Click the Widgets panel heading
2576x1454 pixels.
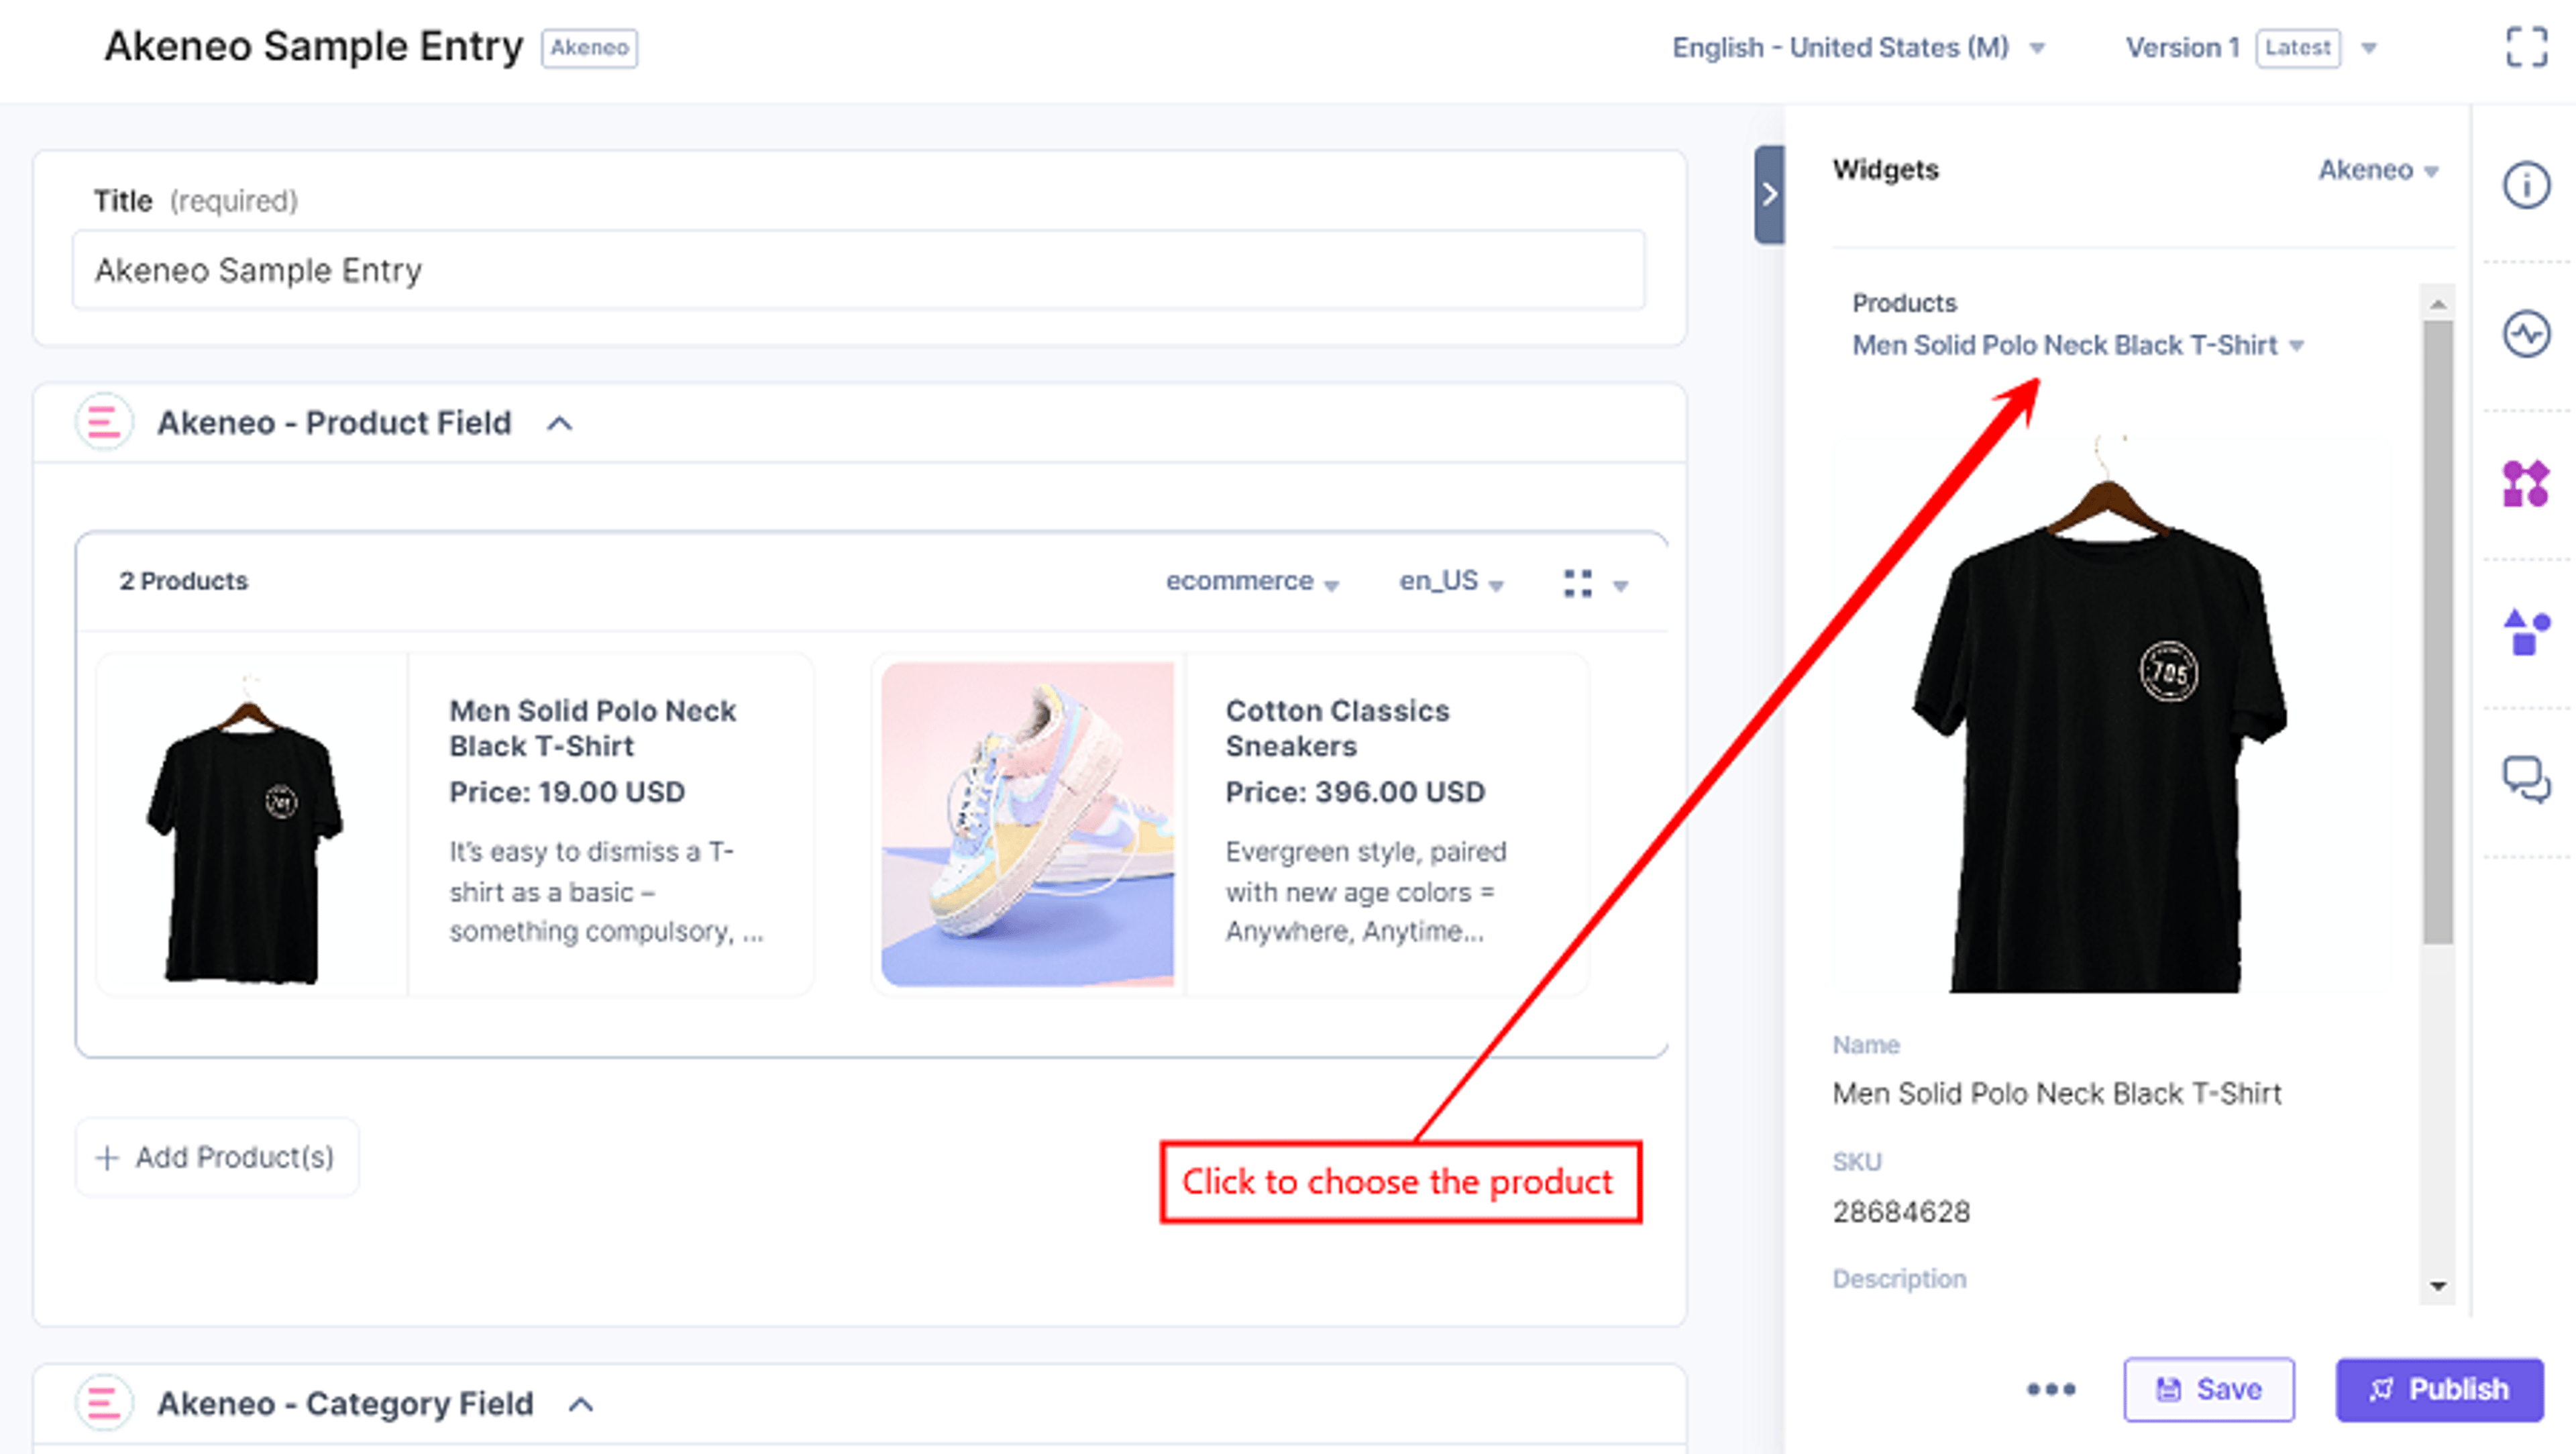point(1885,170)
